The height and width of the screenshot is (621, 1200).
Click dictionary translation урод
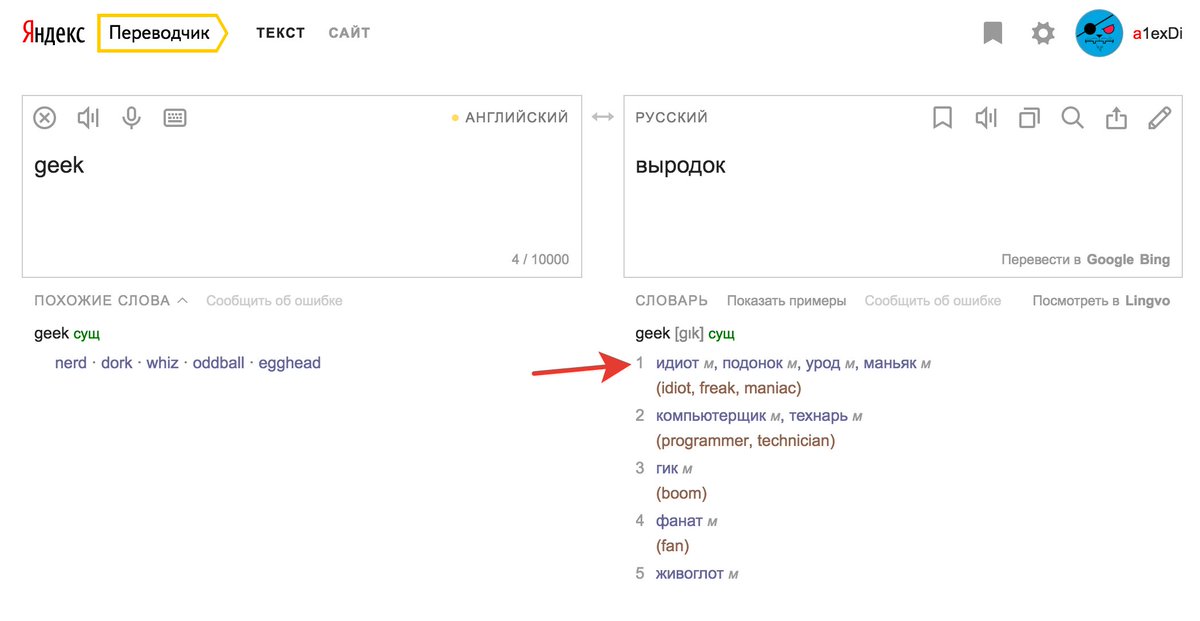[x=823, y=363]
